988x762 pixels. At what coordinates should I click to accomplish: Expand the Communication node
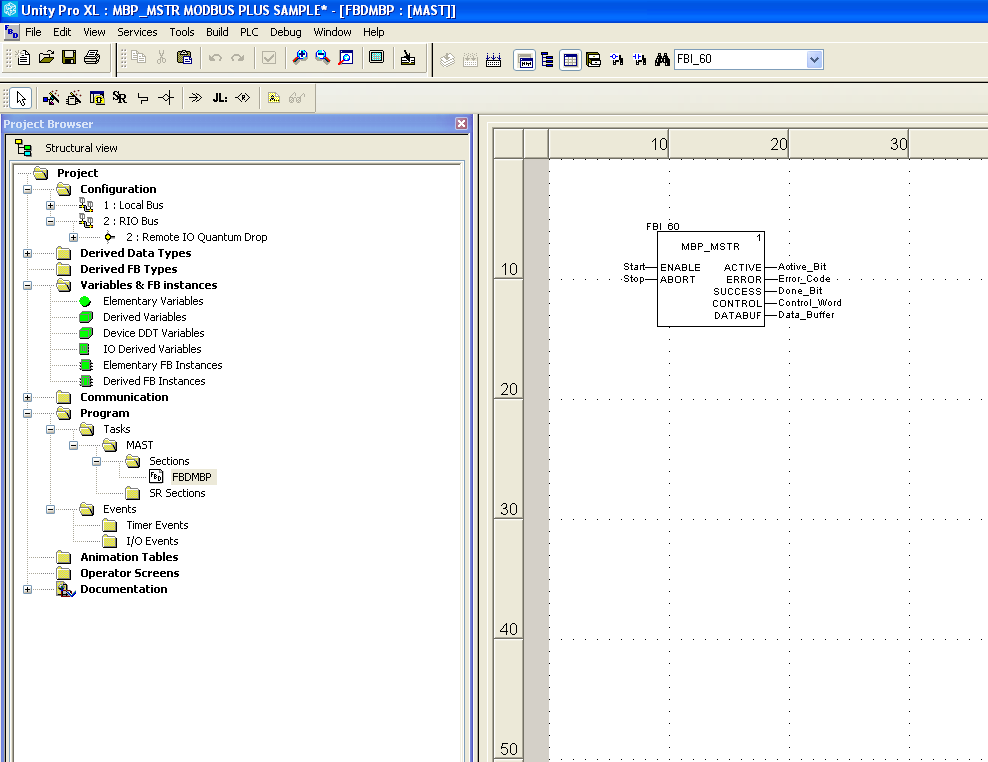tap(27, 397)
